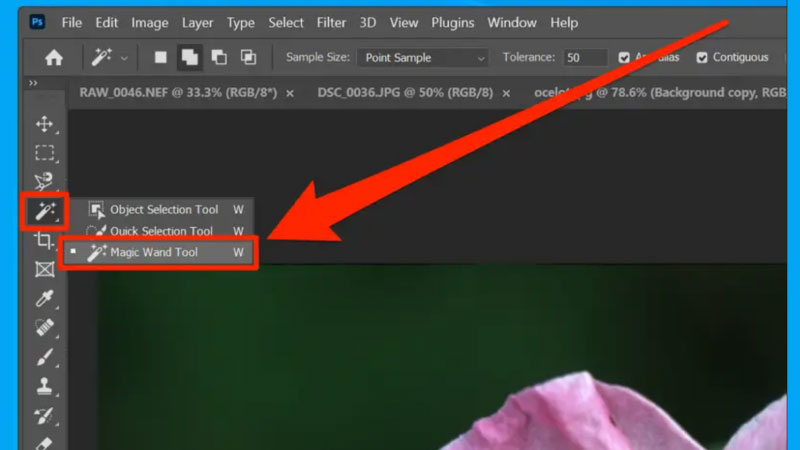The height and width of the screenshot is (450, 800).
Task: Choose Intersect with Selection mode icon
Action: pos(248,57)
